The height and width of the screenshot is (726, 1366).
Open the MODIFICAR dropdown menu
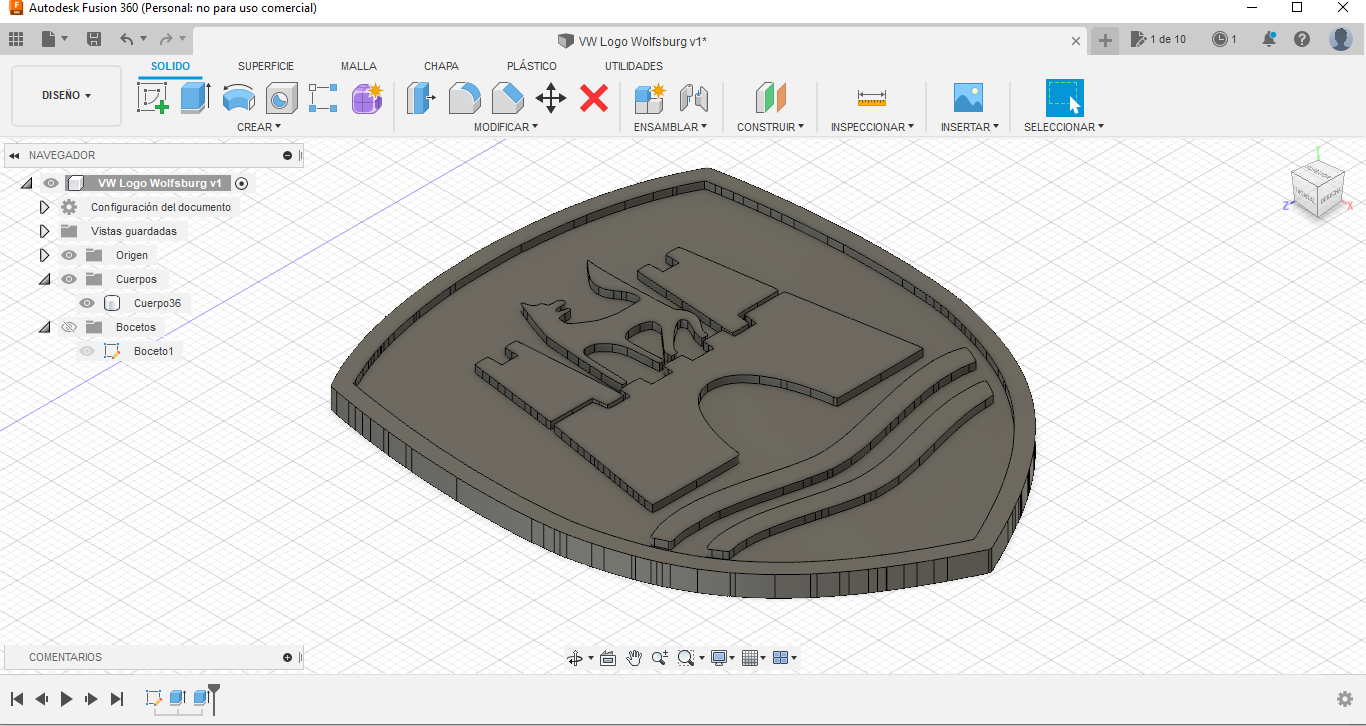(x=506, y=127)
